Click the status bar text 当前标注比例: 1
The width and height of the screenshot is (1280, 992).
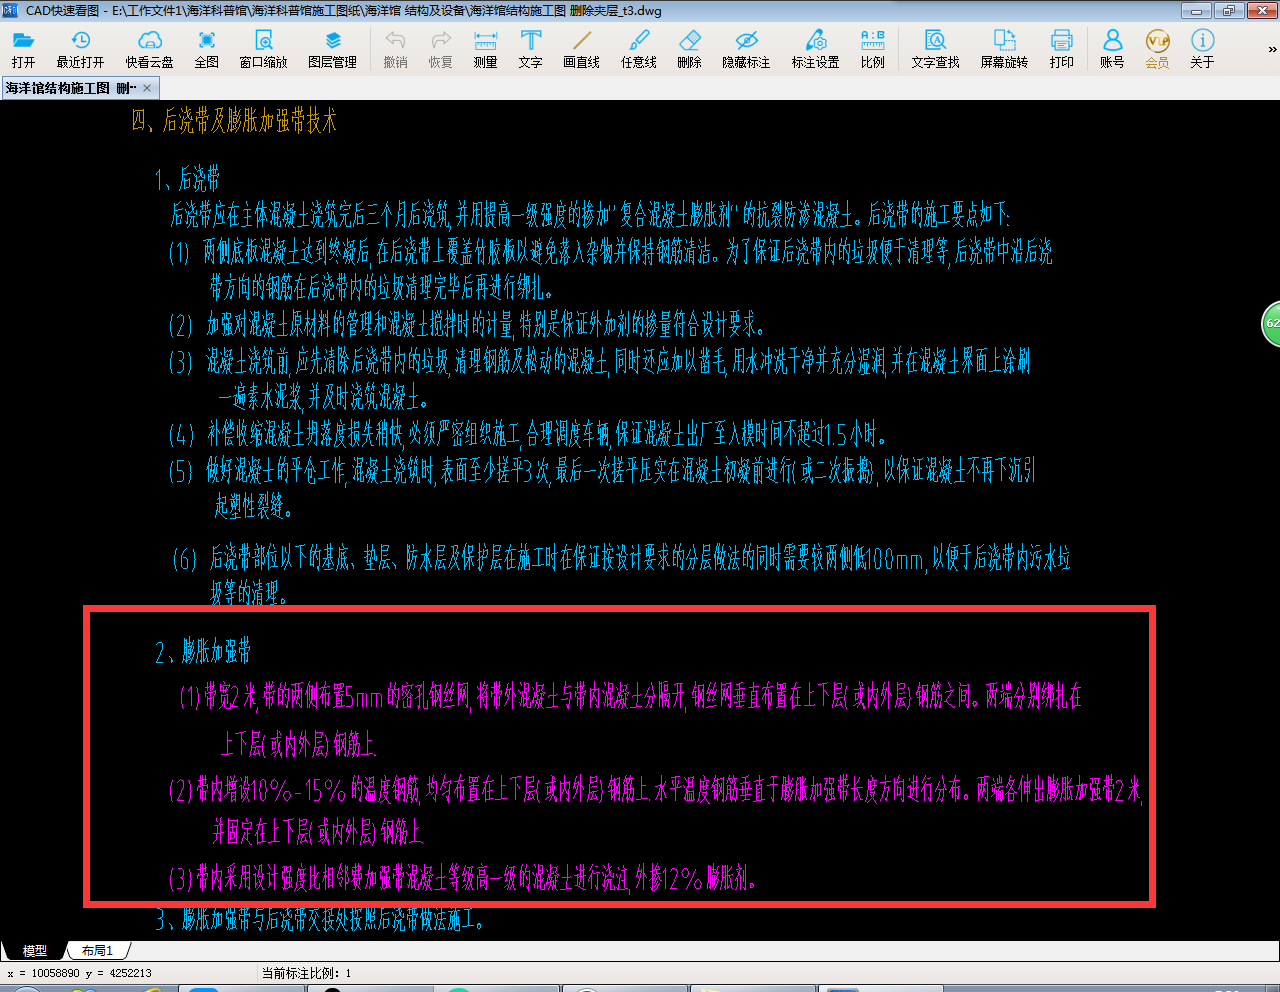tap(306, 973)
